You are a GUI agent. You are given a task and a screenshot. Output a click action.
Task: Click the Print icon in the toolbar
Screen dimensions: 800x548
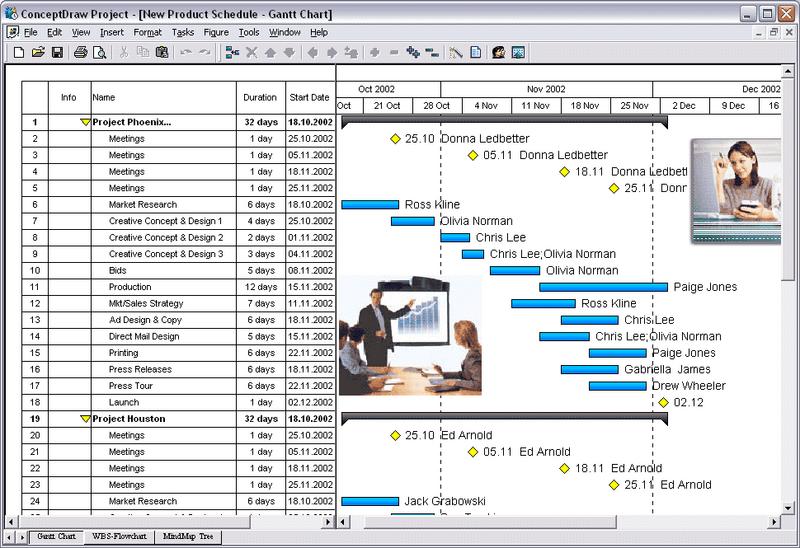pyautogui.click(x=81, y=52)
